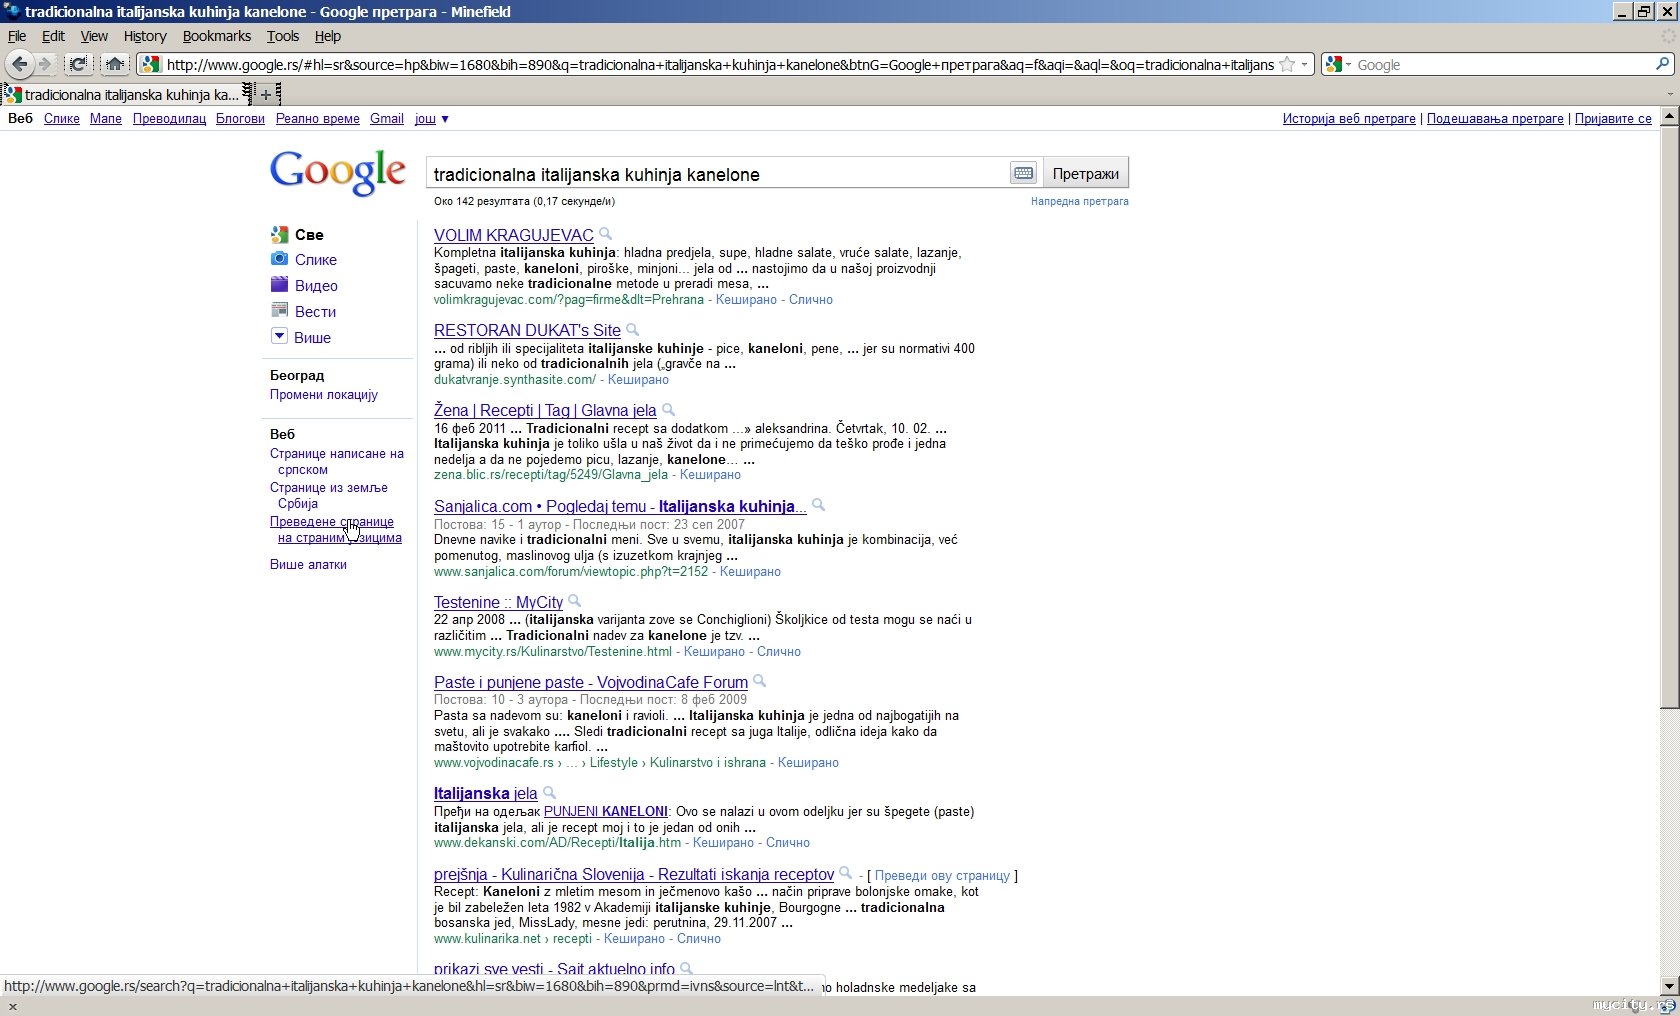Viewport: 1680px width, 1016px height.
Task: Open the Блогови link in top bar
Action: click(x=240, y=118)
